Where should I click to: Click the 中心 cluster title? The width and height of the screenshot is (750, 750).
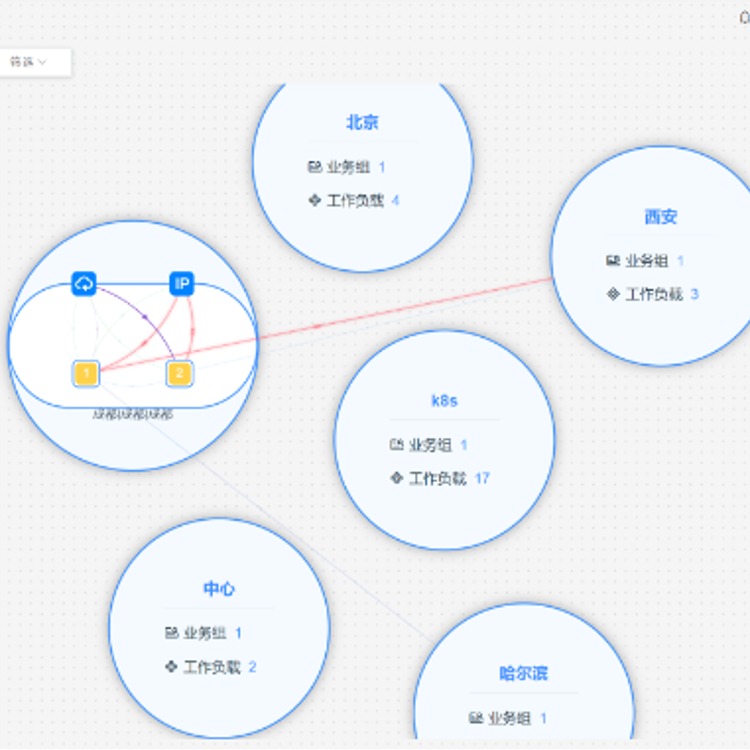click(219, 588)
